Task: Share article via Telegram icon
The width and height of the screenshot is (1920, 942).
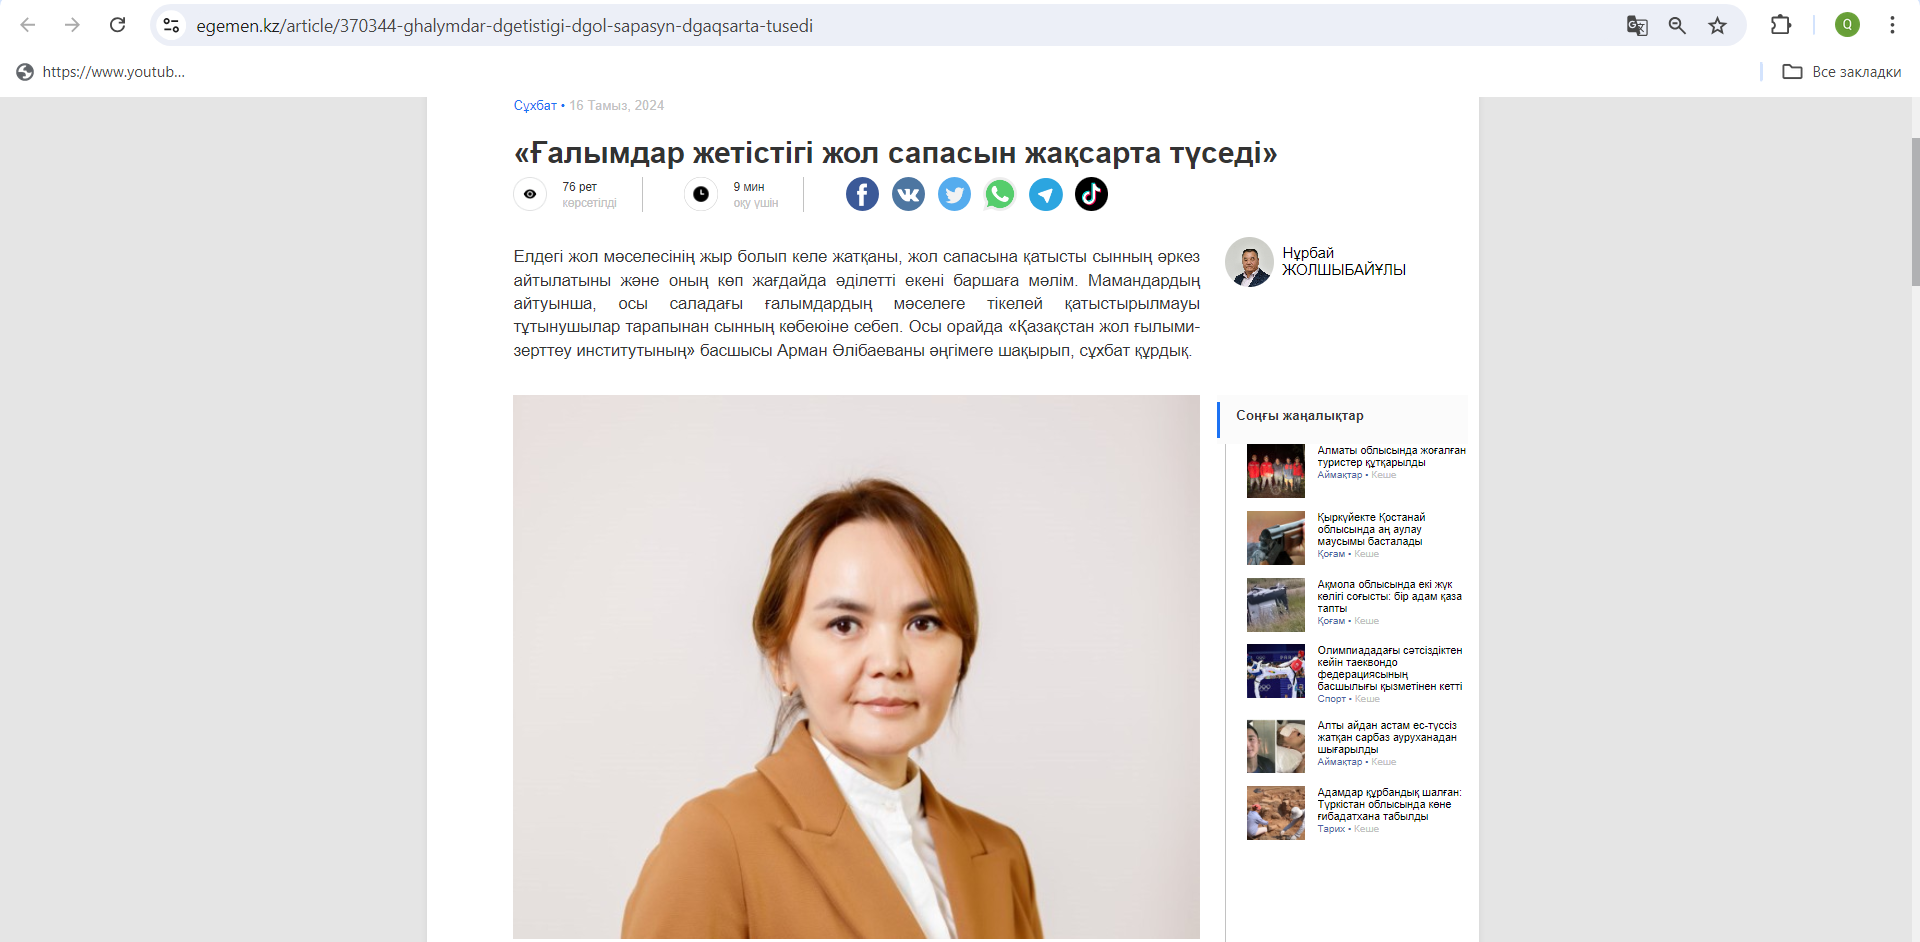Action: click(x=1046, y=194)
